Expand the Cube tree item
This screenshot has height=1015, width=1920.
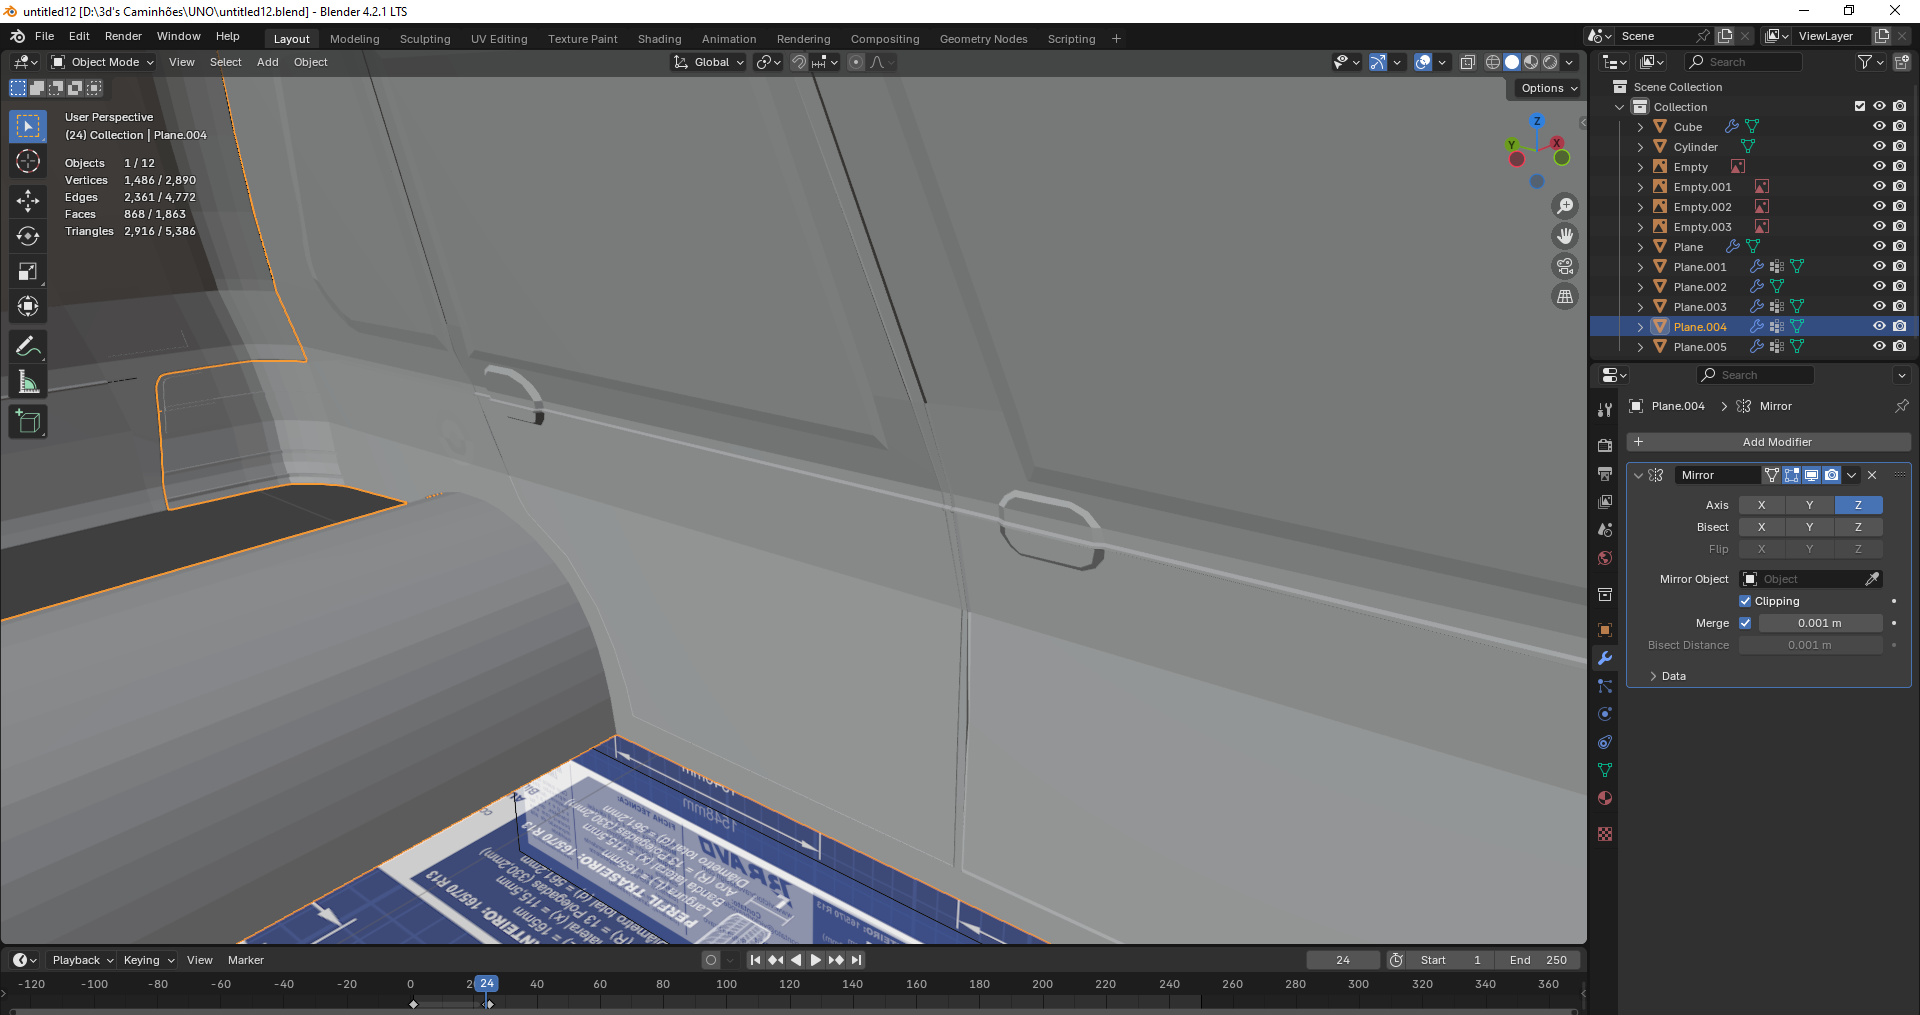pos(1640,127)
